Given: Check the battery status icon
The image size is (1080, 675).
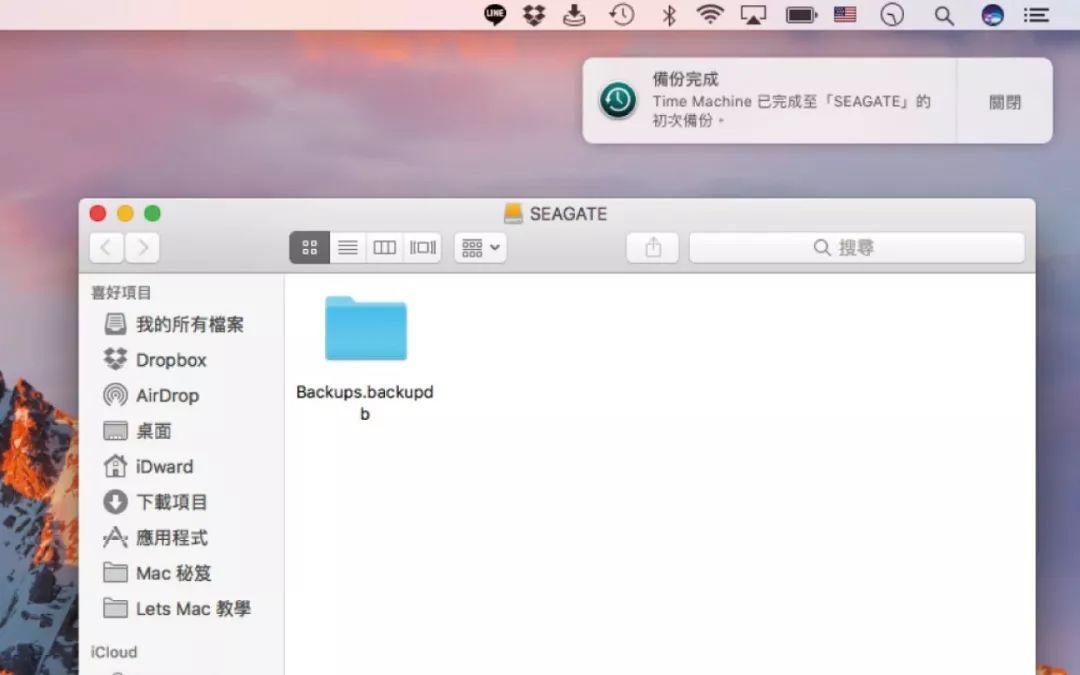Looking at the screenshot, I should click(801, 14).
